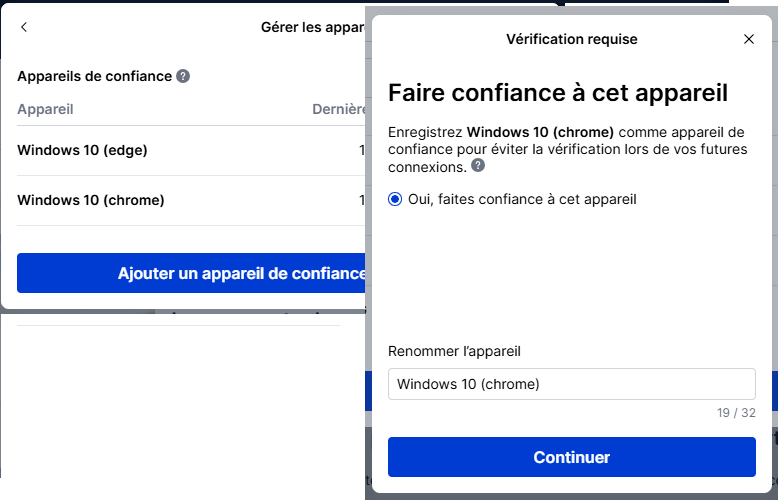779x501 pixels.
Task: Click the "Appareils de confiance" section label
Action: pos(94,76)
